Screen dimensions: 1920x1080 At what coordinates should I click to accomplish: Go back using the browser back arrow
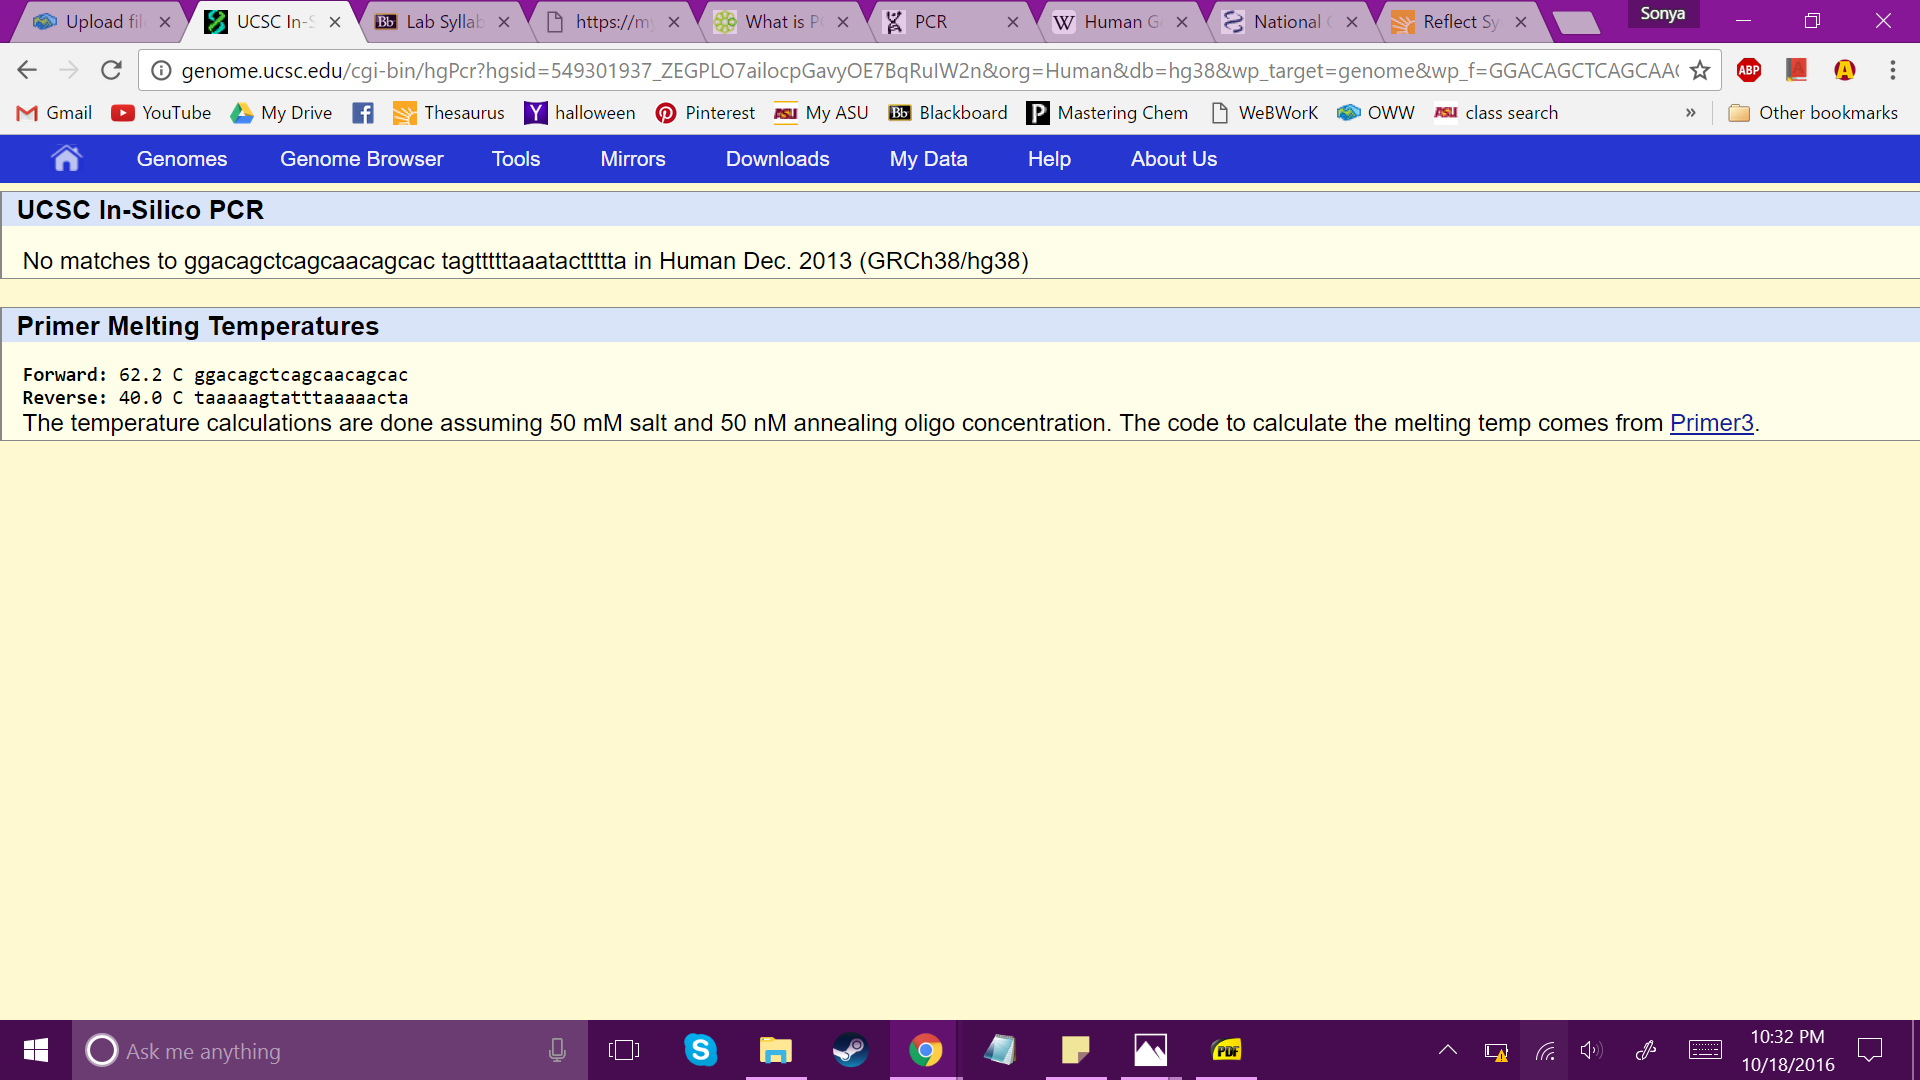[27, 70]
